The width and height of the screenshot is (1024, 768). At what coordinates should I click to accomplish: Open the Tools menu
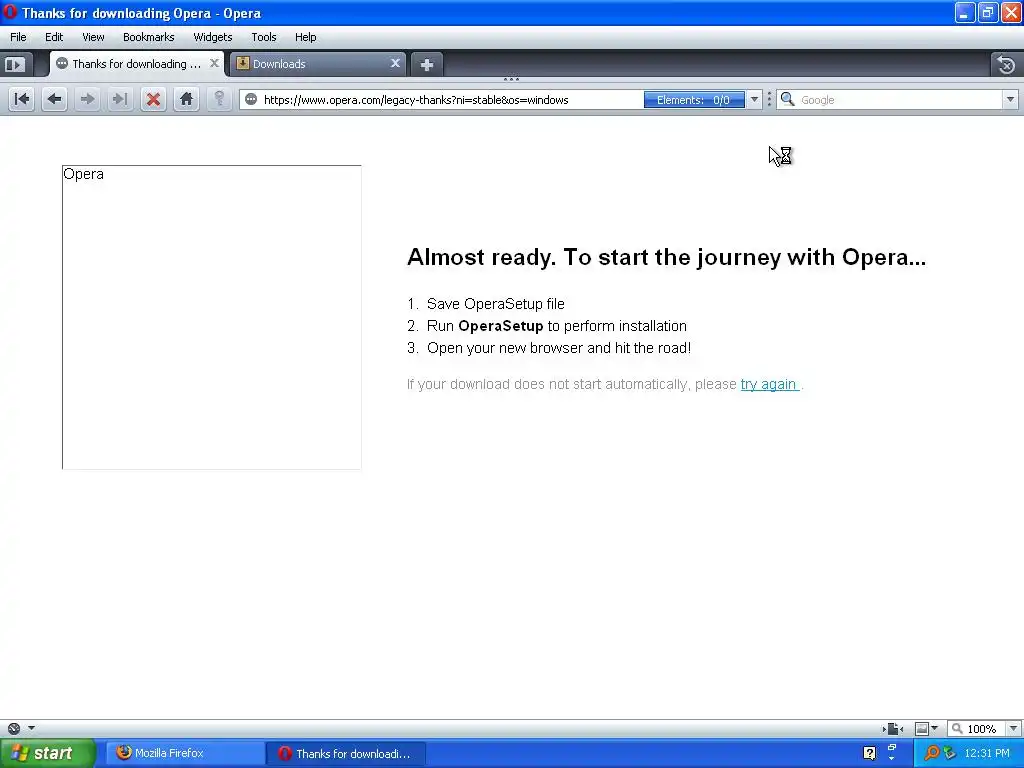point(264,37)
